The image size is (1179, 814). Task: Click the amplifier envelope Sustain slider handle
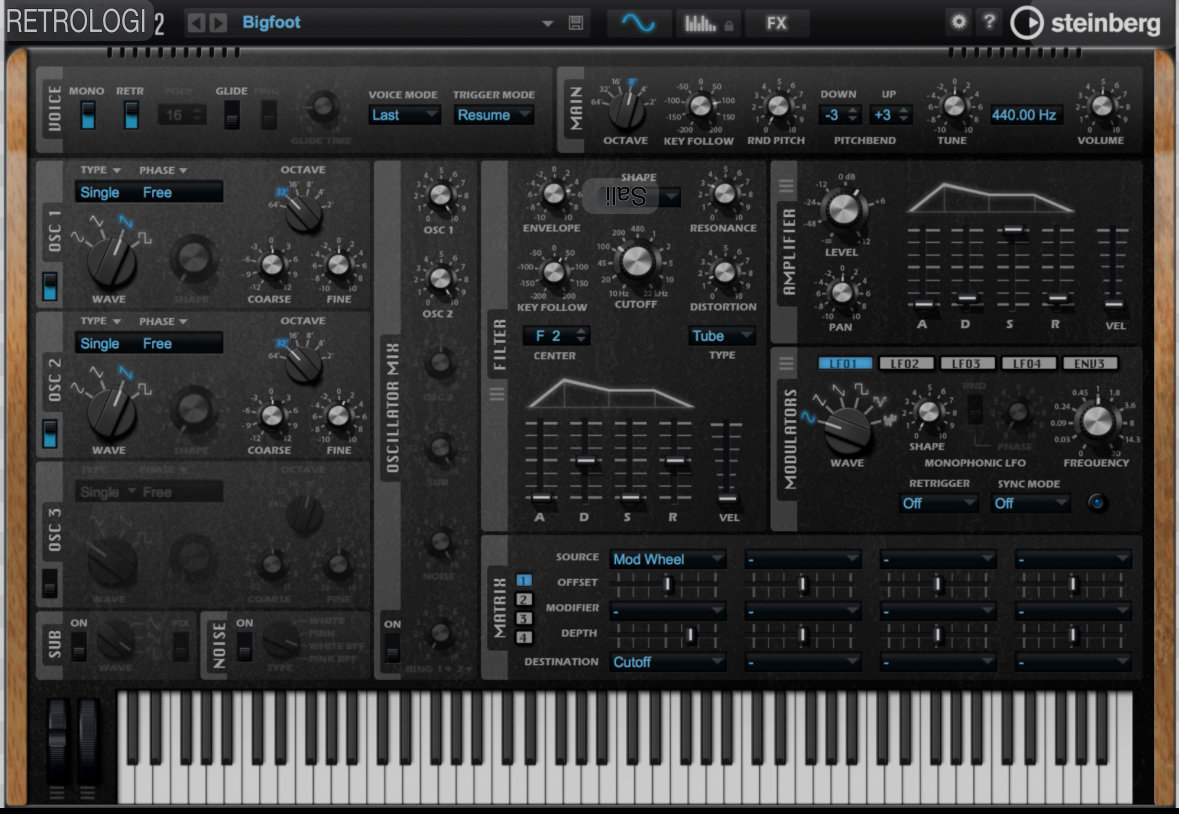pos(1012,229)
